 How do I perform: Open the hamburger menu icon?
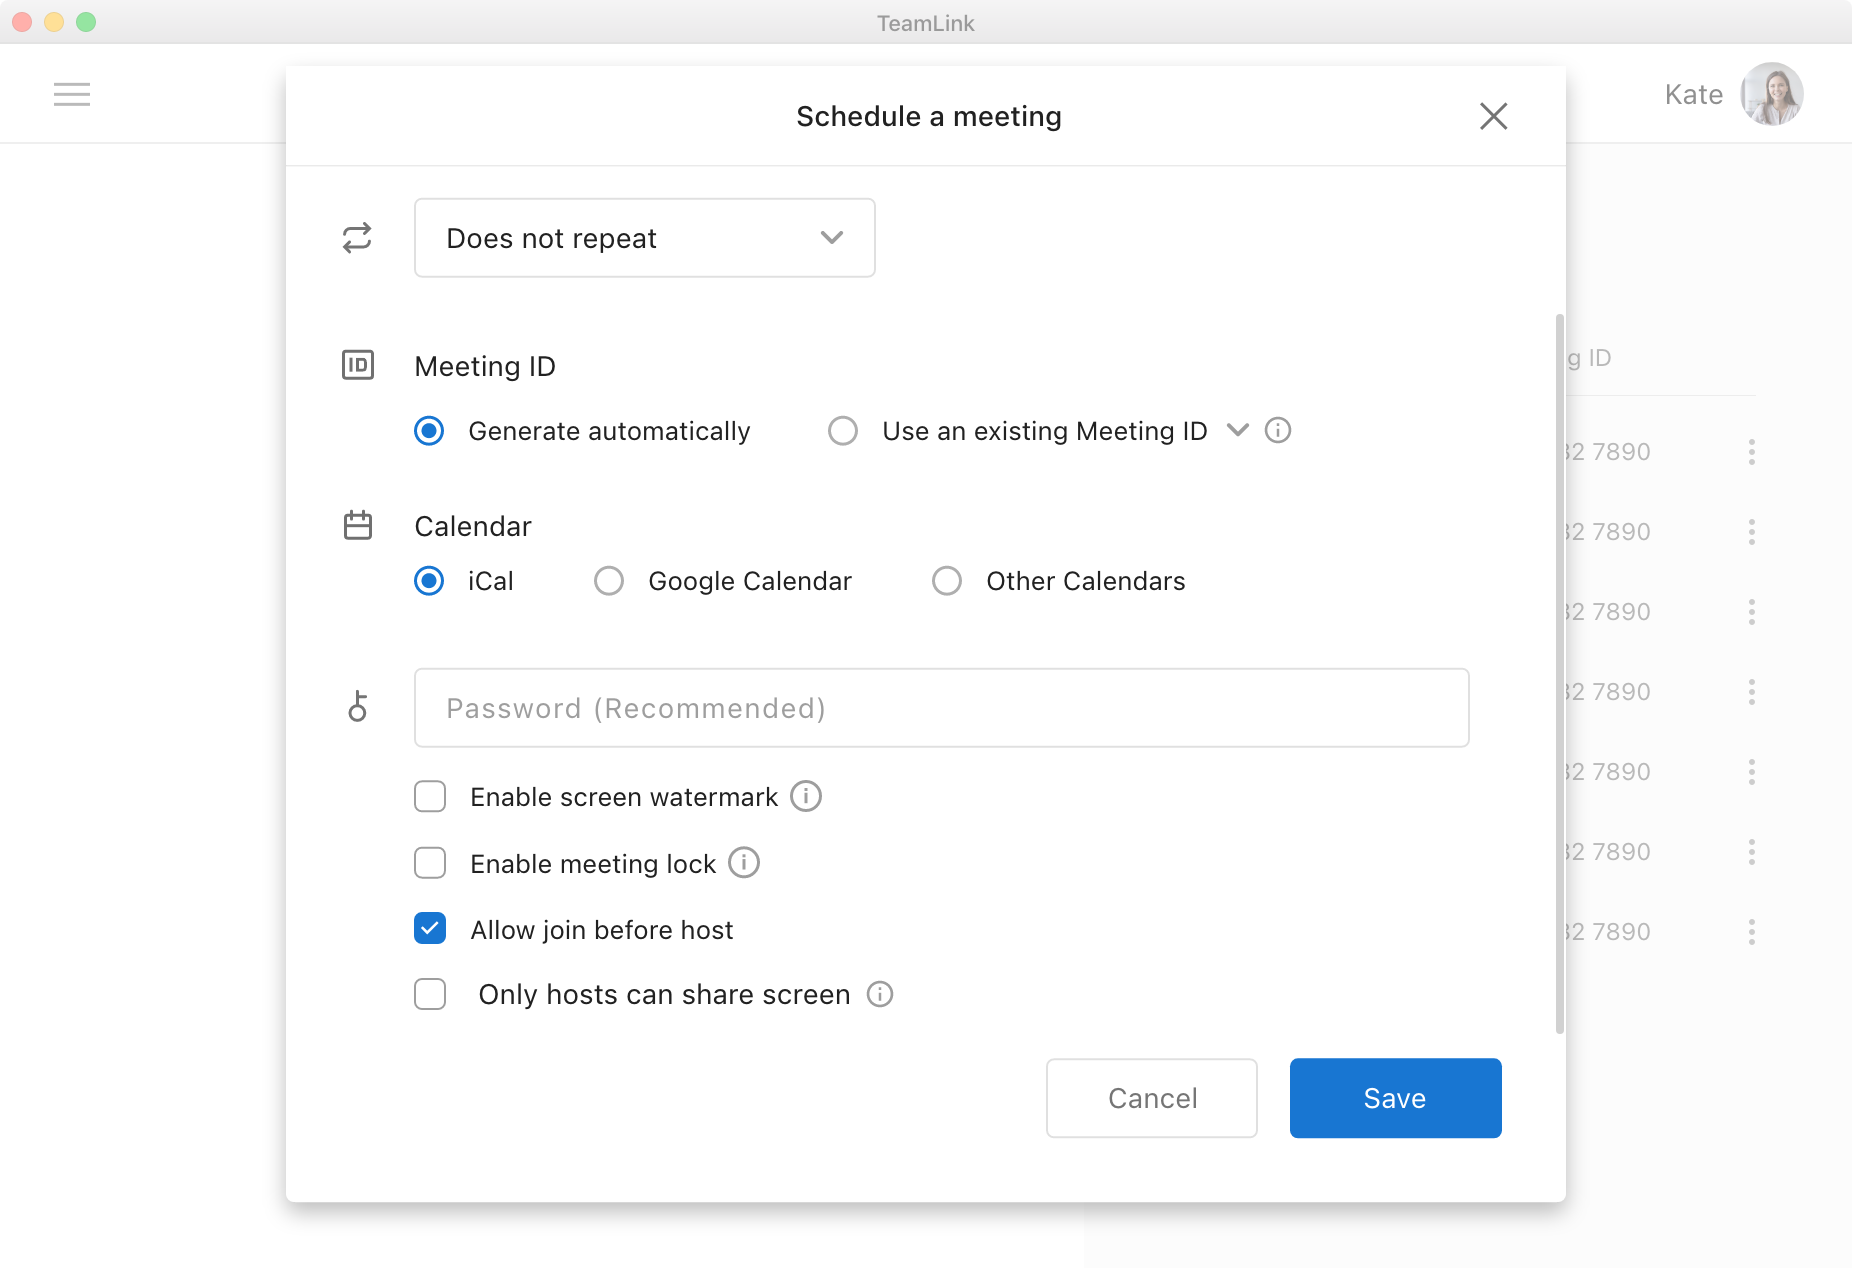72,94
